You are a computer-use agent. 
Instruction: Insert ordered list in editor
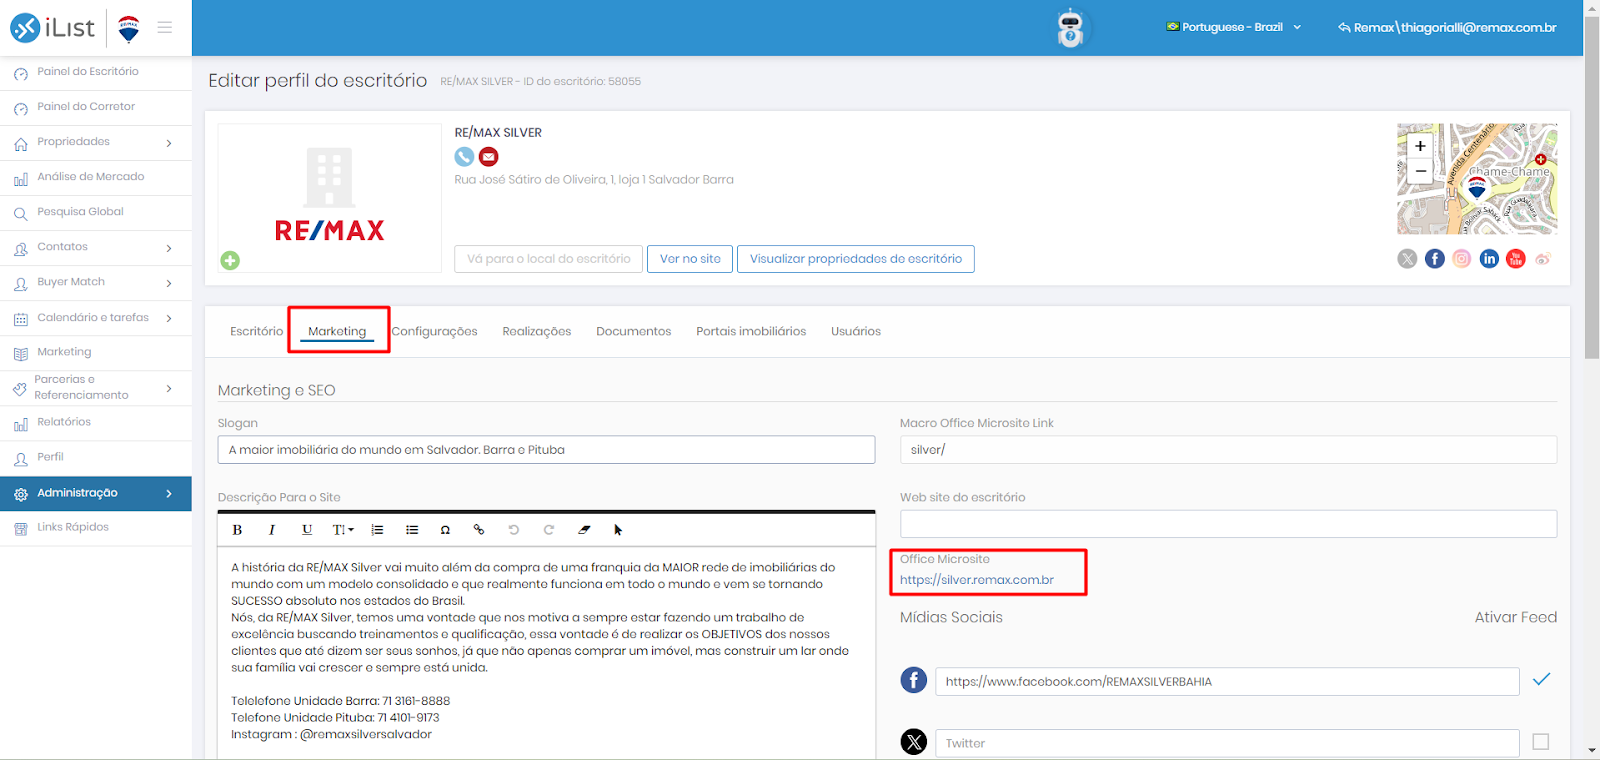click(x=377, y=530)
